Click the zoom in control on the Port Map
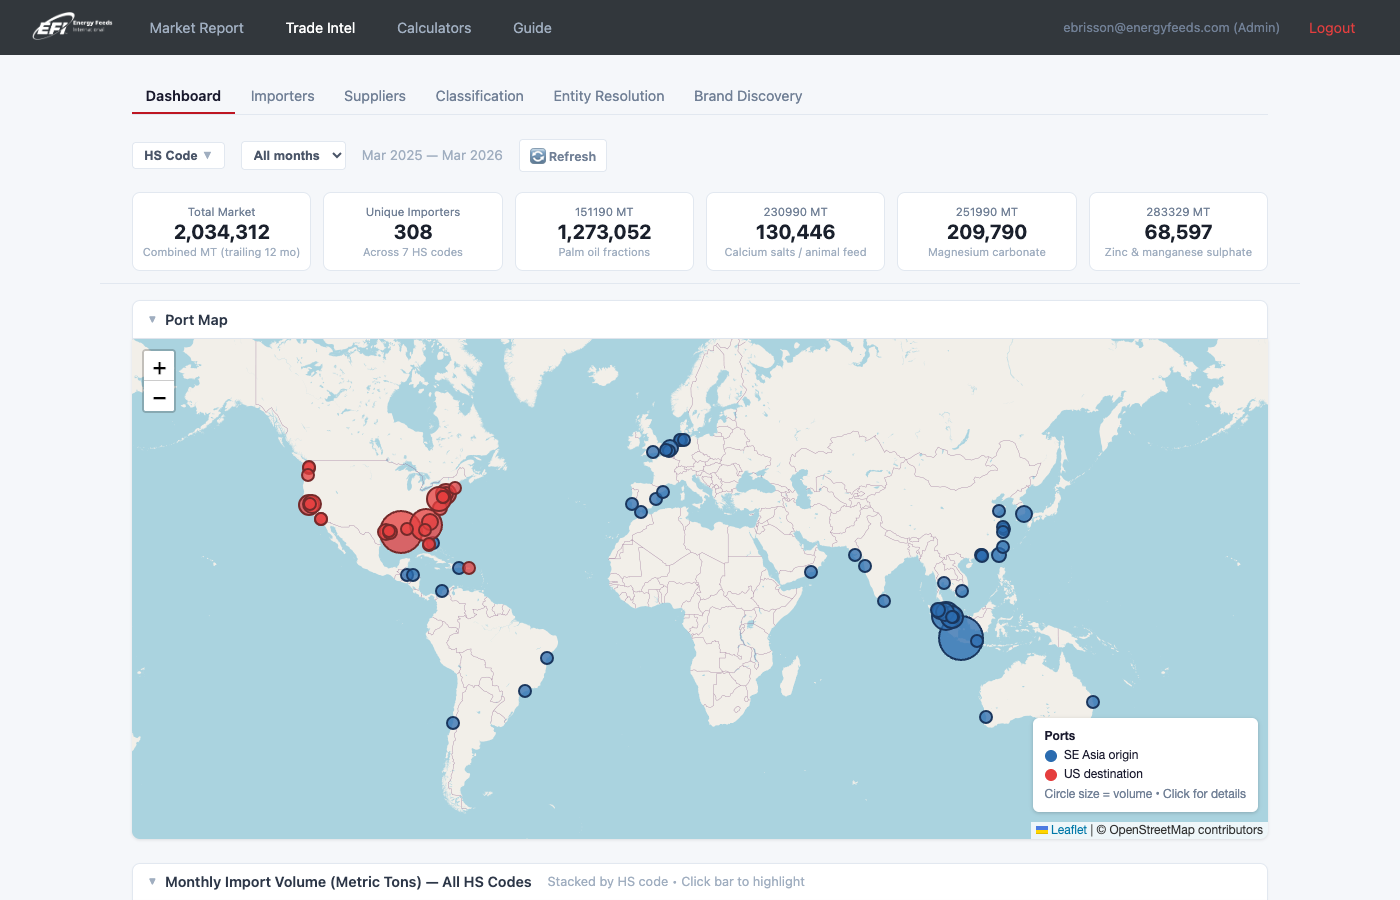 [x=158, y=366]
